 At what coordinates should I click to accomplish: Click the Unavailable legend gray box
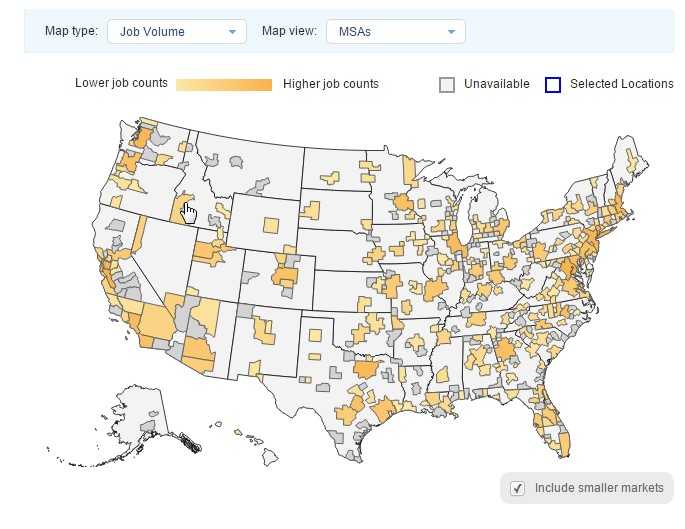coord(447,85)
